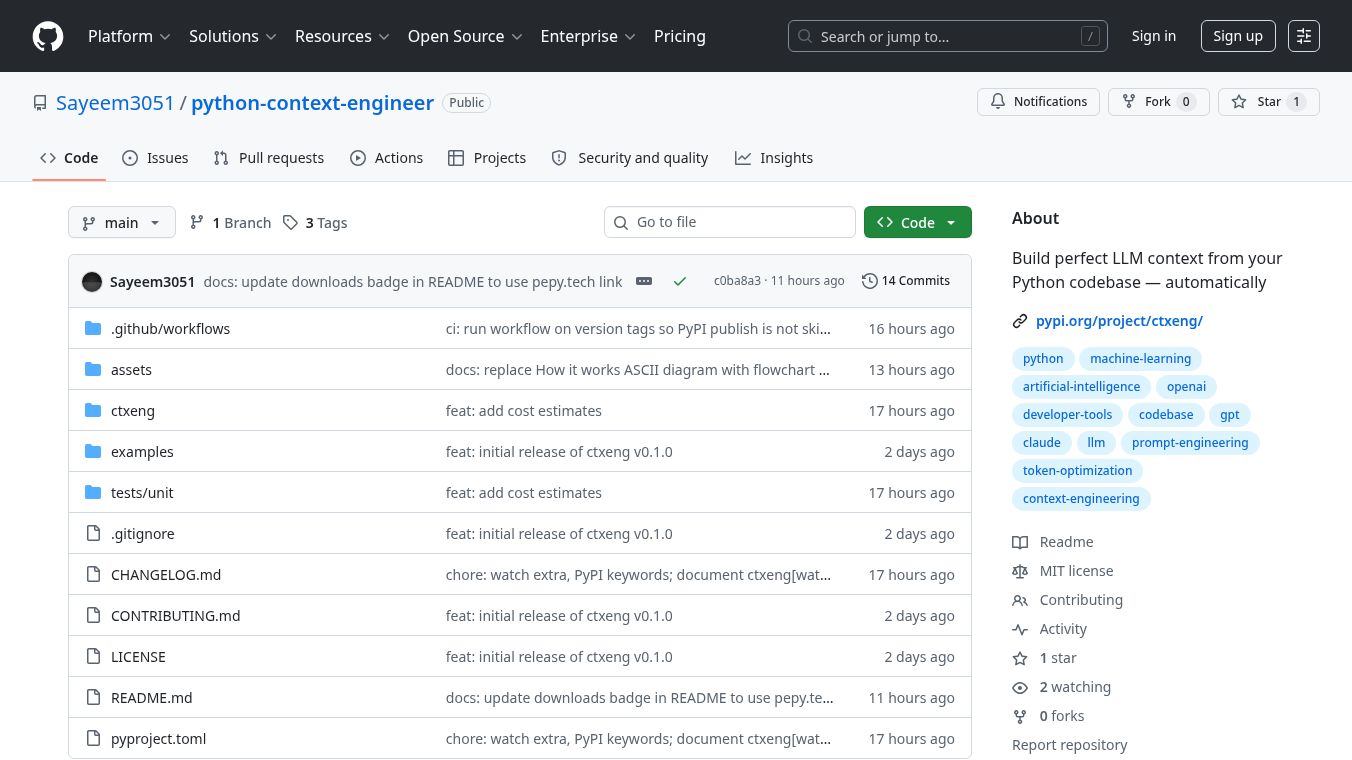Click the commit details ellipsis icon
Image resolution: width=1352 pixels, height=760 pixels.
click(x=644, y=281)
